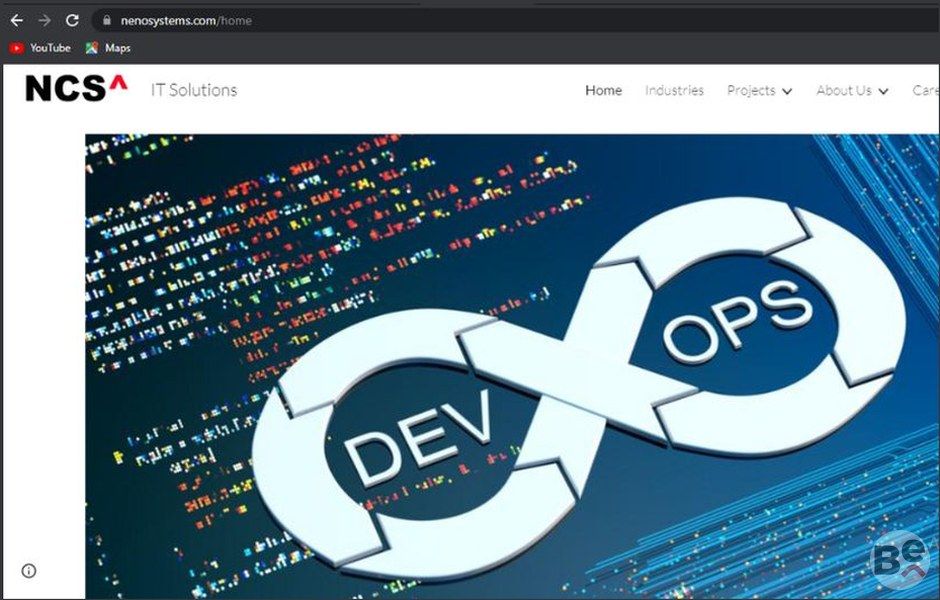Click the NCS logo
Screen dimensions: 940x600
(x=76, y=89)
